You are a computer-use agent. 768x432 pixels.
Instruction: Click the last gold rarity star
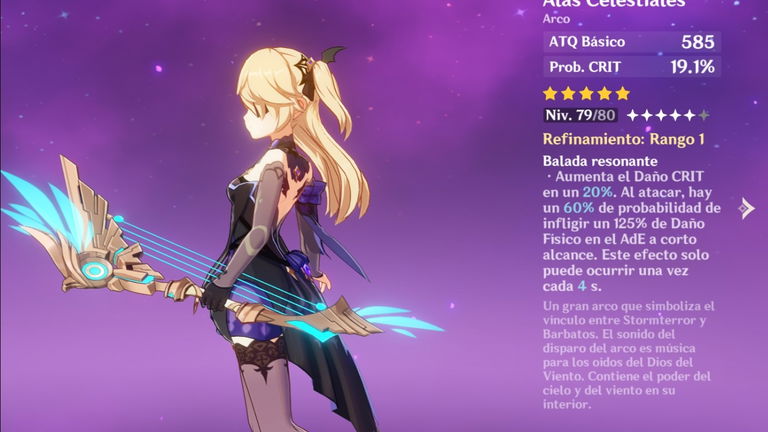(623, 93)
